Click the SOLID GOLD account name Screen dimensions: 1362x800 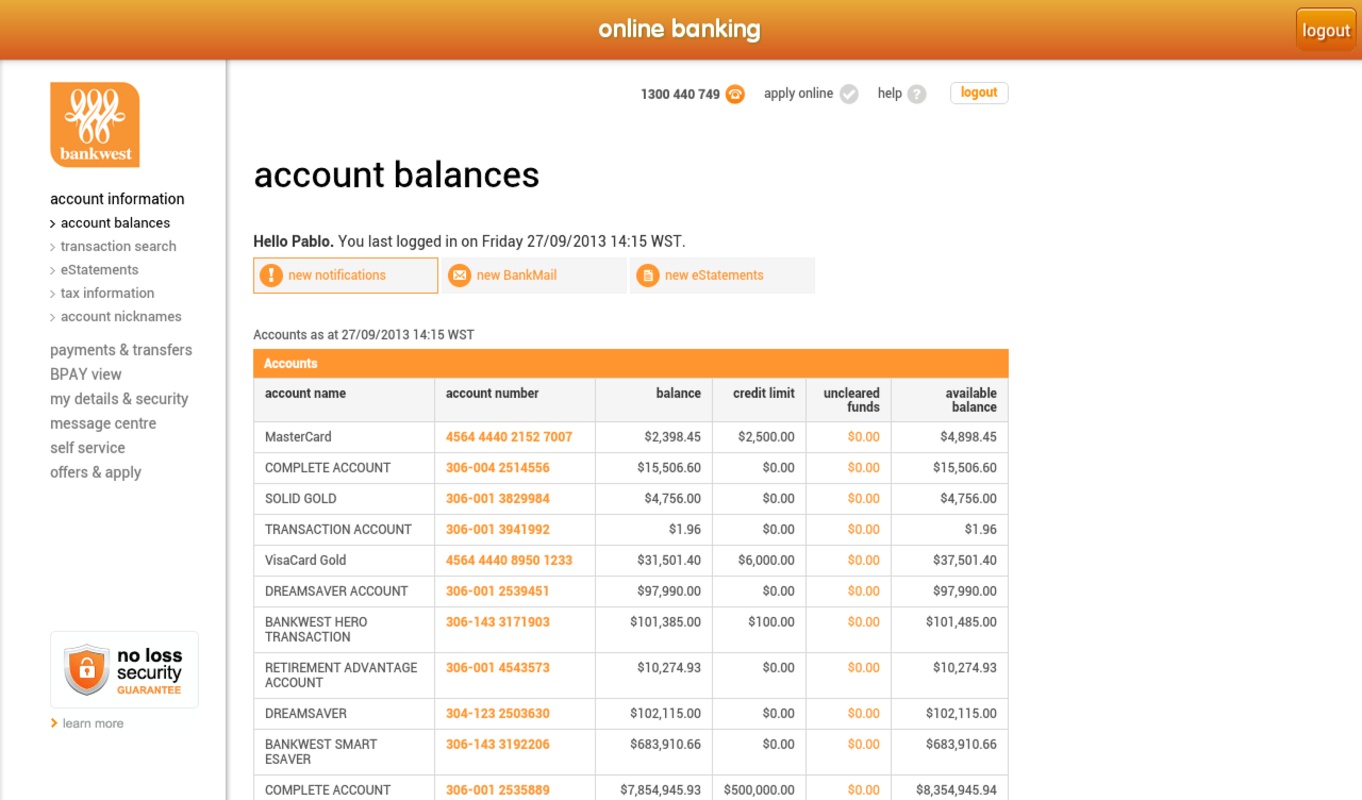coord(301,499)
